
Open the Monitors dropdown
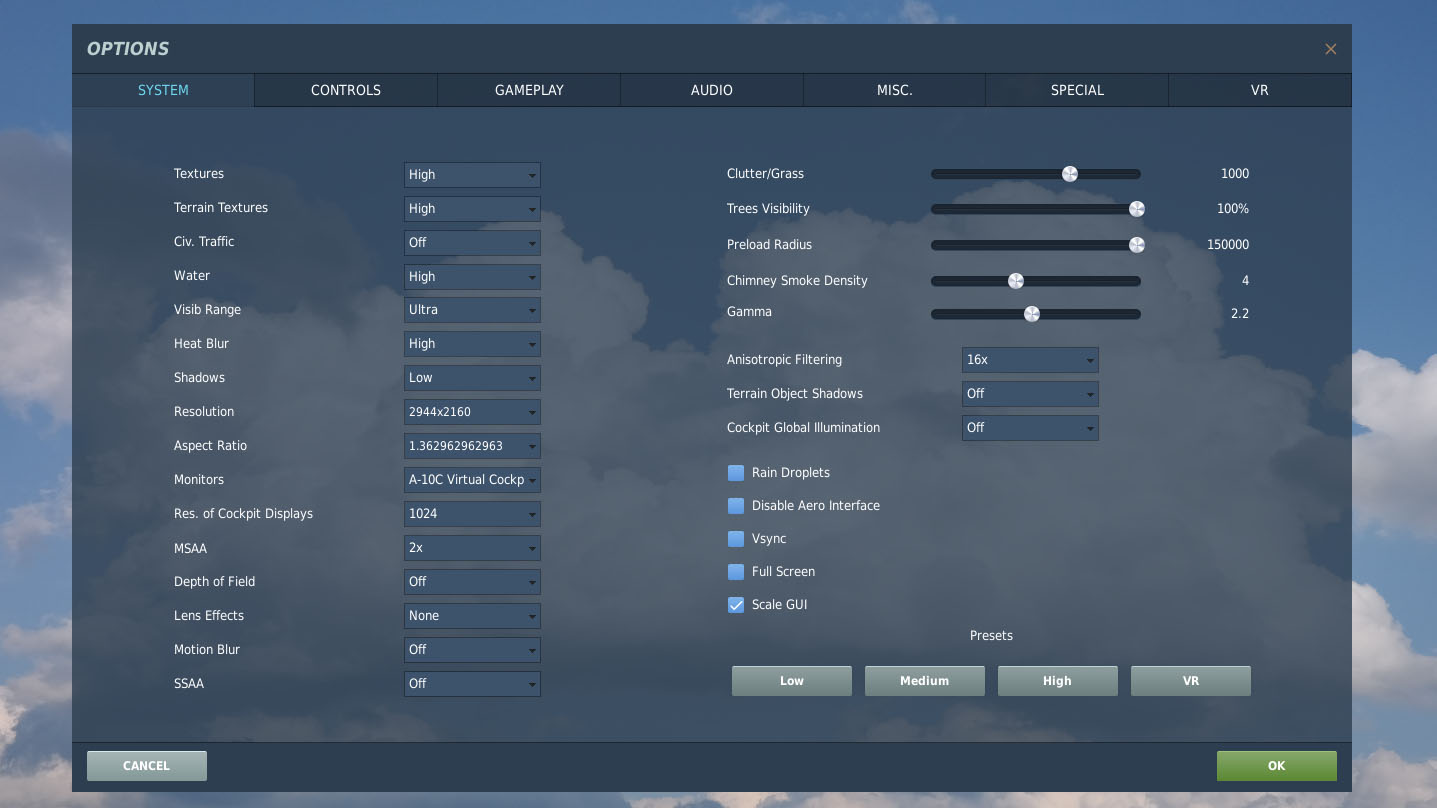[x=472, y=480]
